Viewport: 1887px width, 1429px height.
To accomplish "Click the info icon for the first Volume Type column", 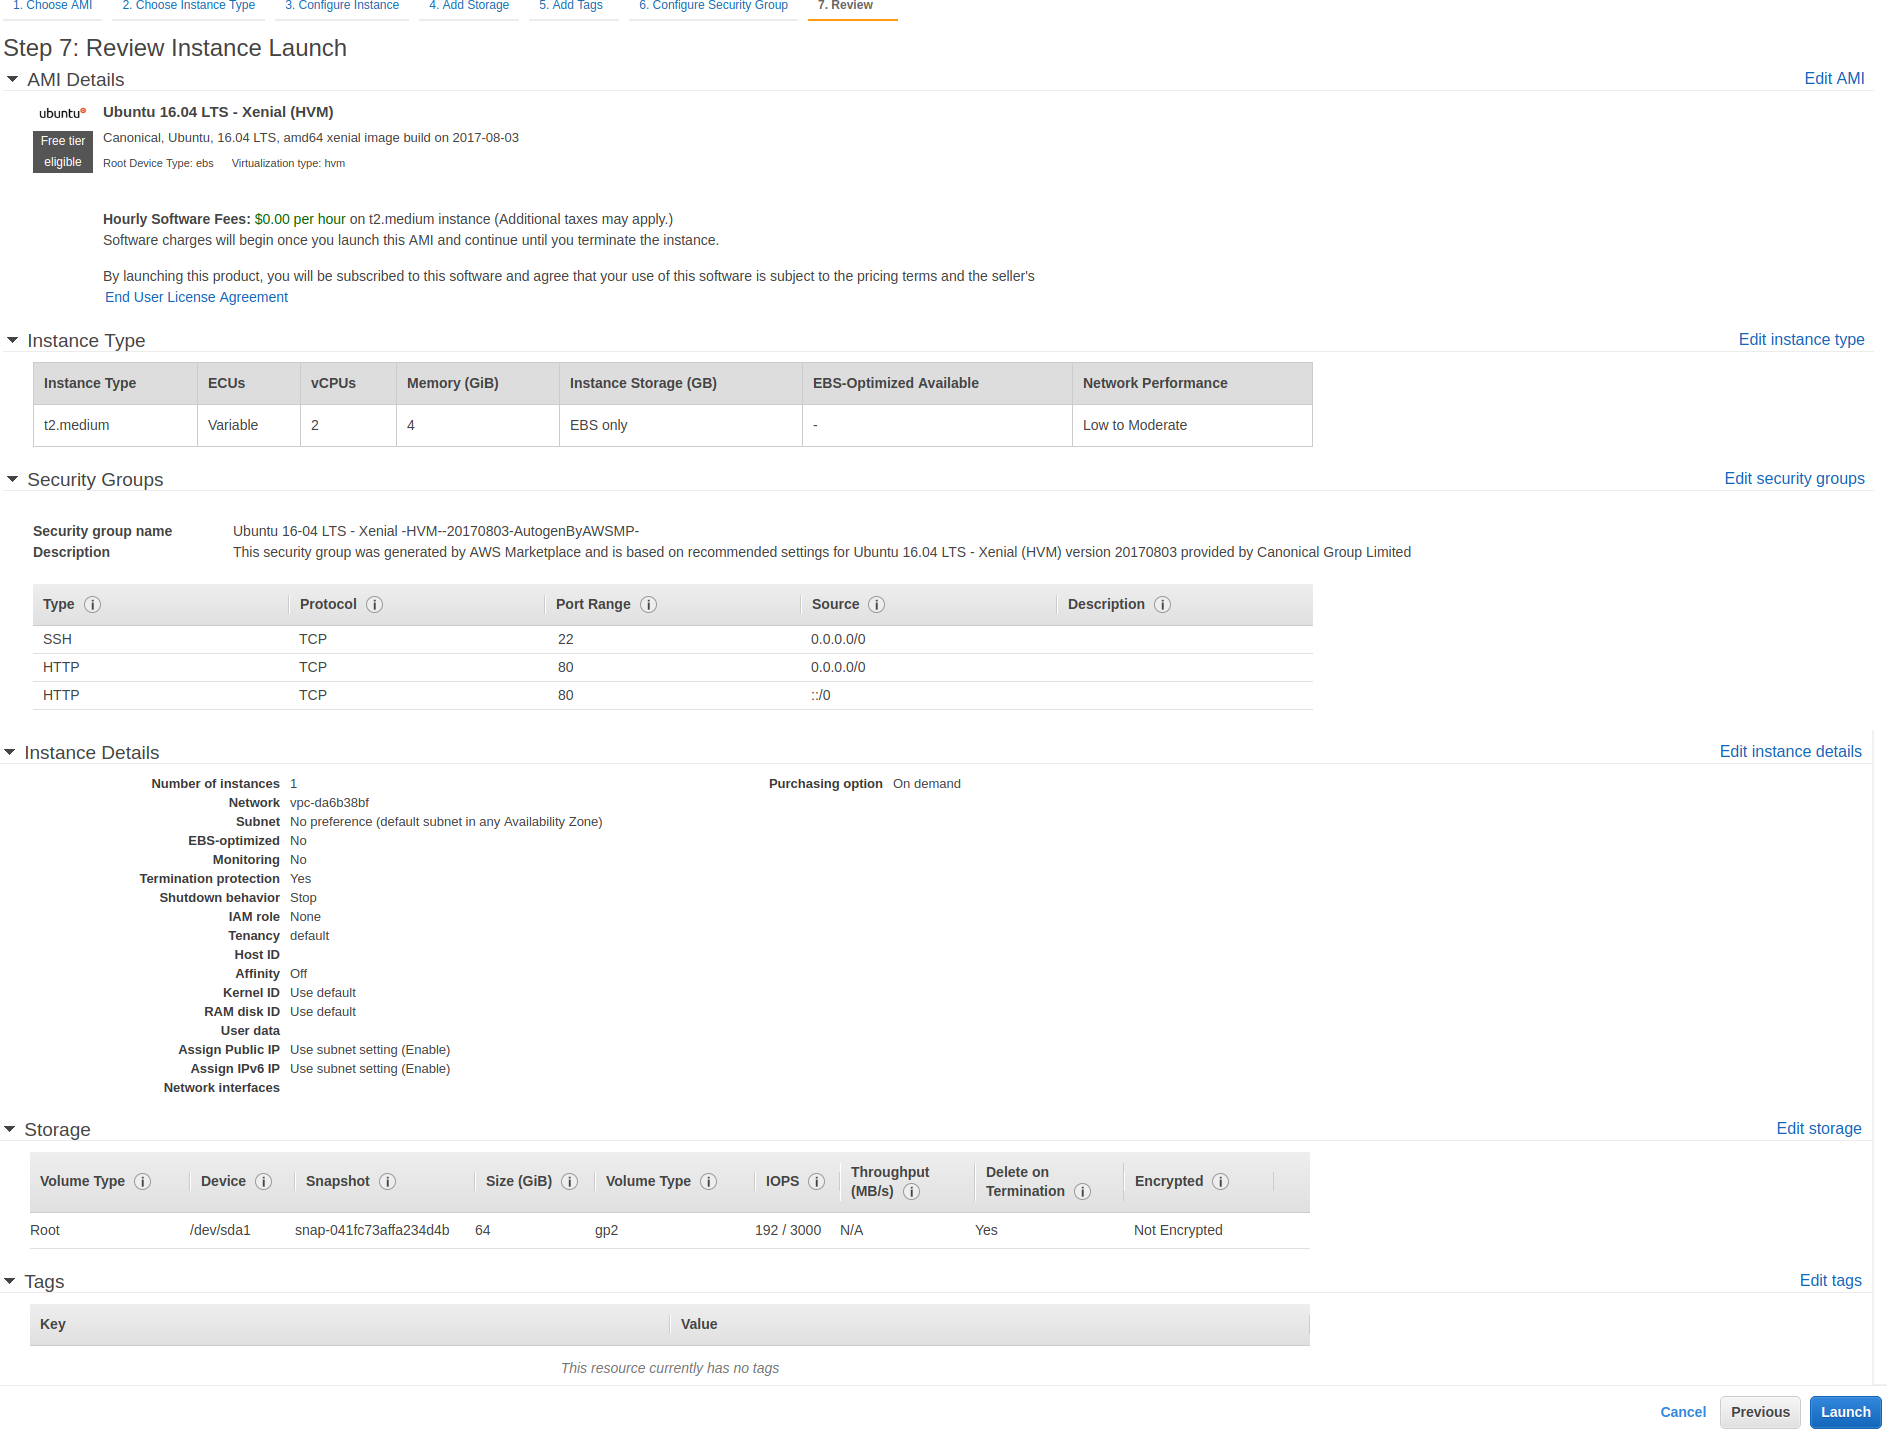I will pos(143,1182).
